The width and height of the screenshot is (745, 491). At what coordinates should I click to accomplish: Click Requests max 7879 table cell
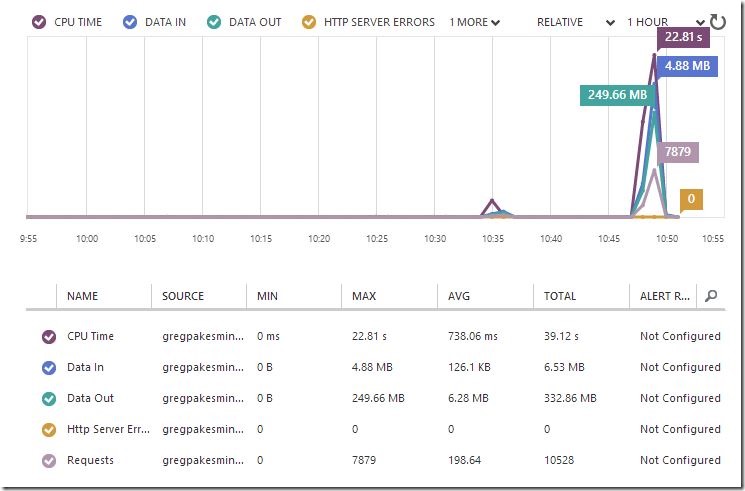[364, 460]
